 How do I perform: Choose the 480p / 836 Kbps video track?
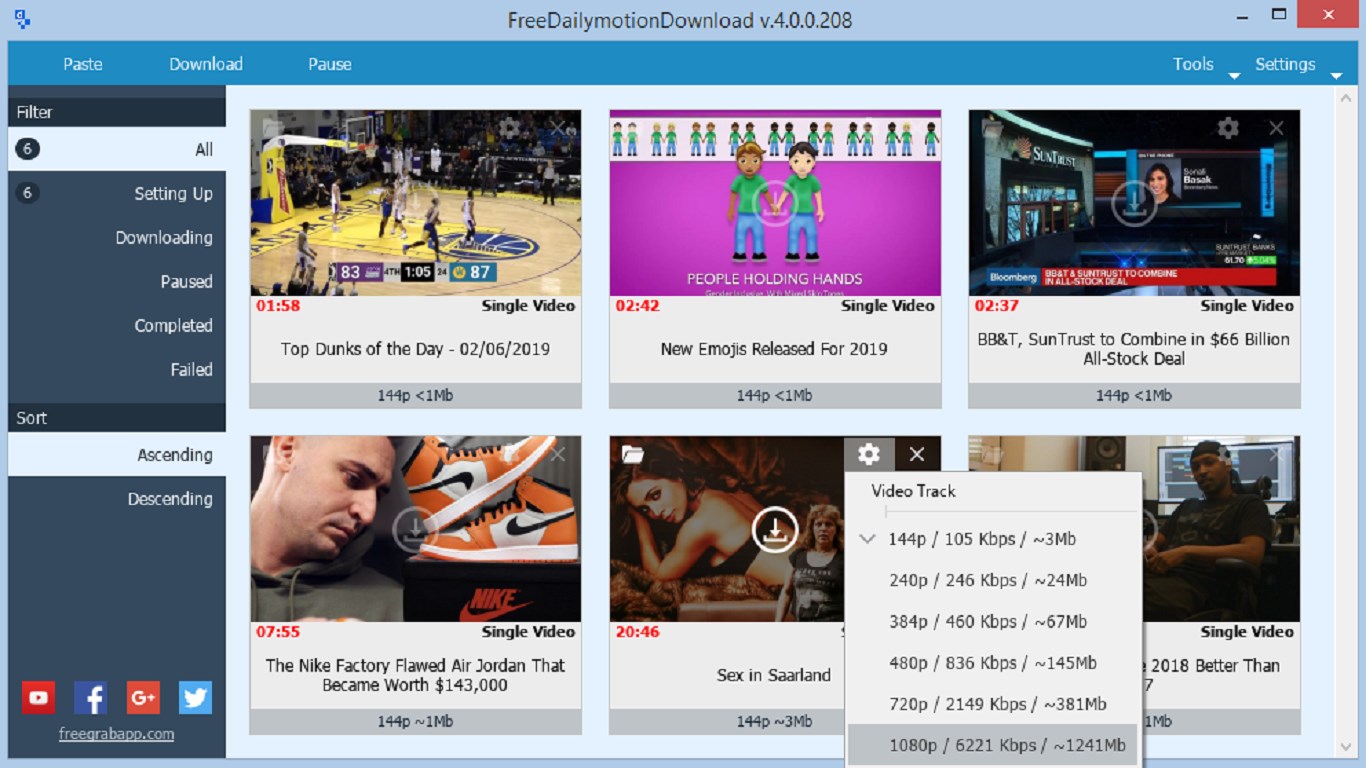pyautogui.click(x=992, y=663)
